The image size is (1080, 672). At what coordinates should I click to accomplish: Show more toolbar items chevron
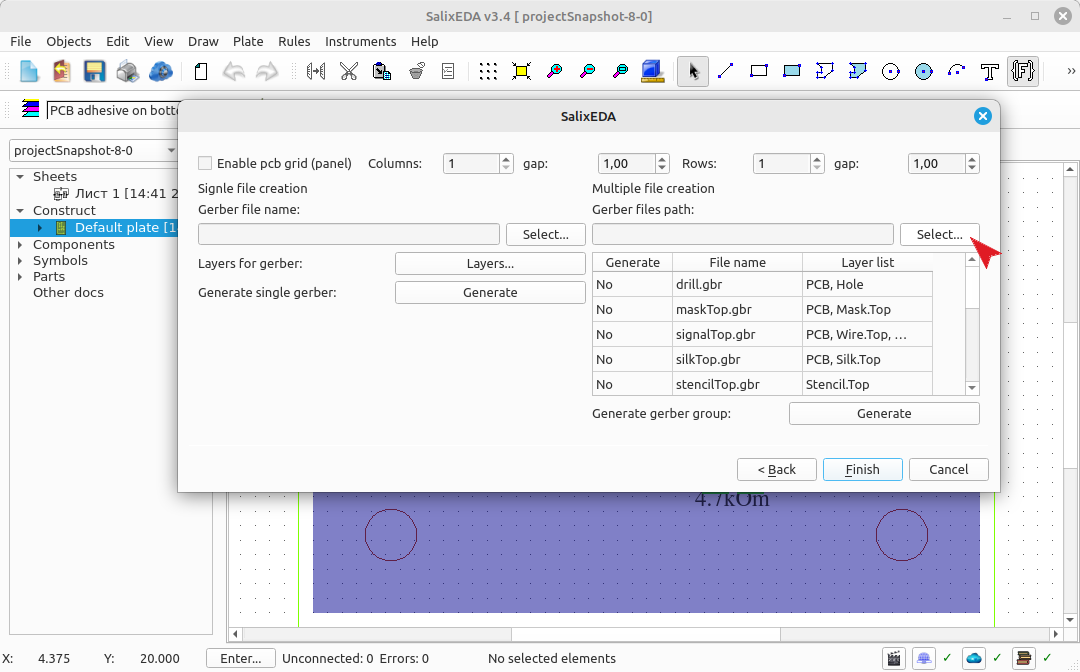(x=1071, y=71)
